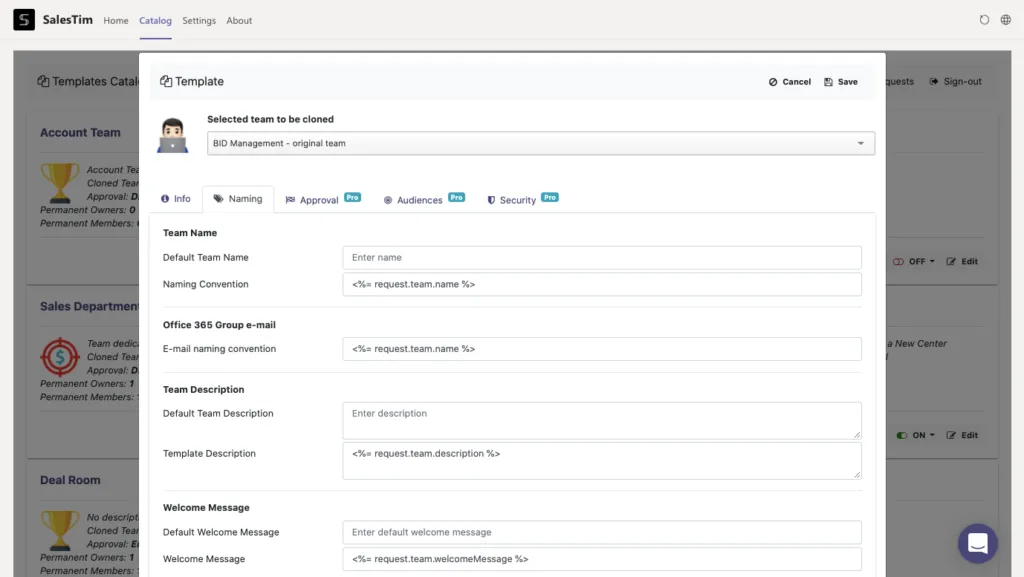This screenshot has width=1024, height=577.
Task: Open the globe language icon
Action: pyautogui.click(x=1006, y=20)
